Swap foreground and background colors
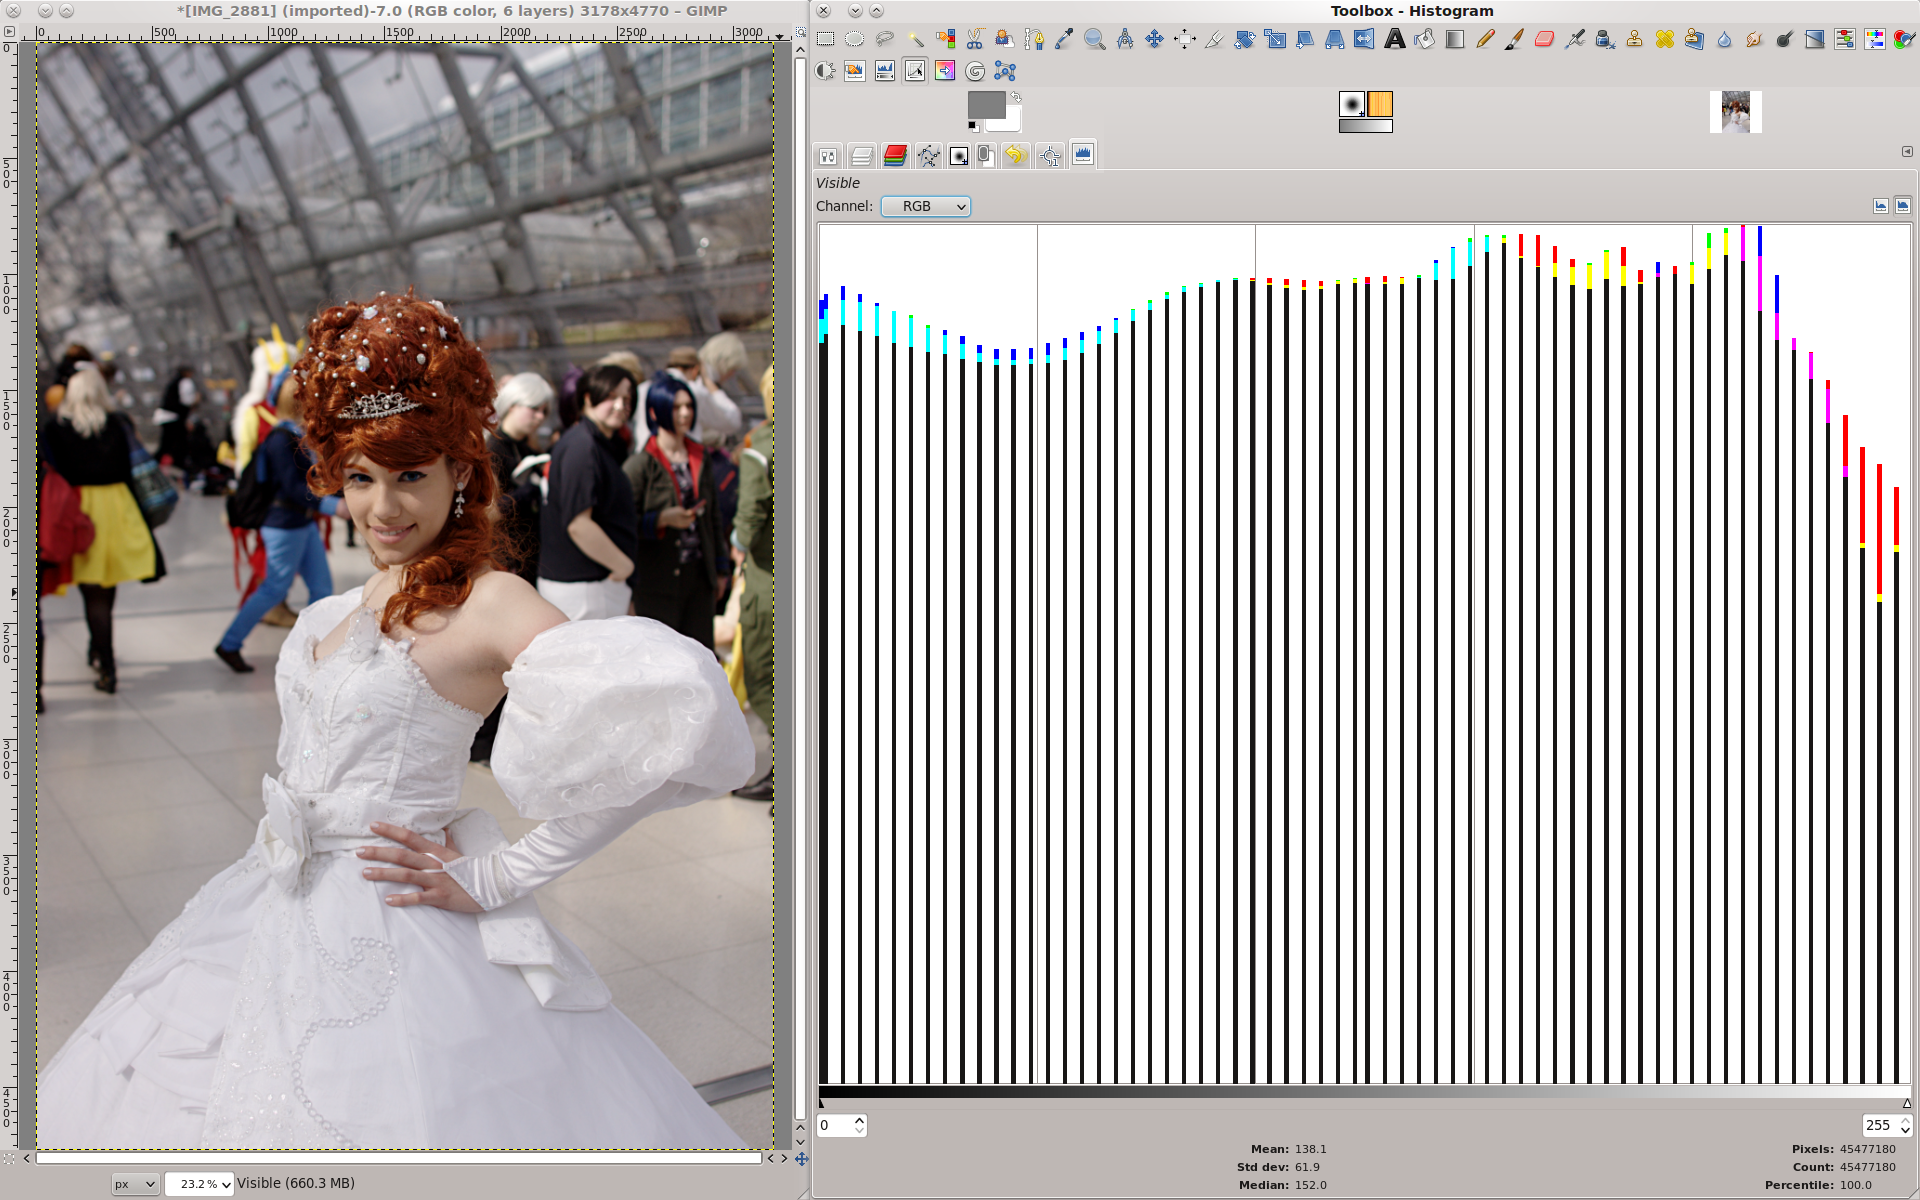Image resolution: width=1920 pixels, height=1200 pixels. point(1016,97)
